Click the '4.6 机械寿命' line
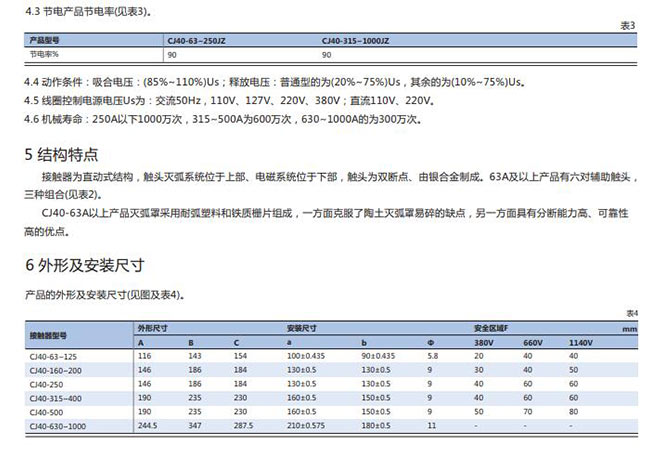The width and height of the screenshot is (650, 459). tap(224, 119)
